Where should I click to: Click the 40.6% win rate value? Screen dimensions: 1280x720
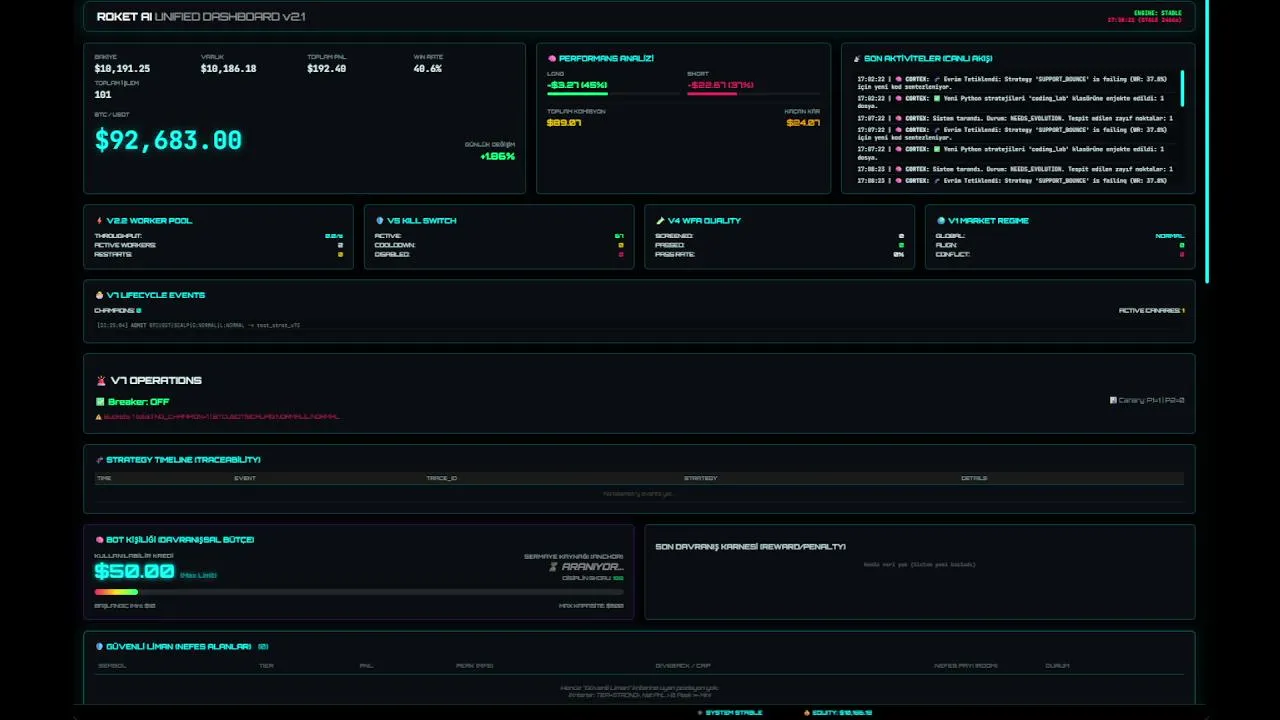428,69
